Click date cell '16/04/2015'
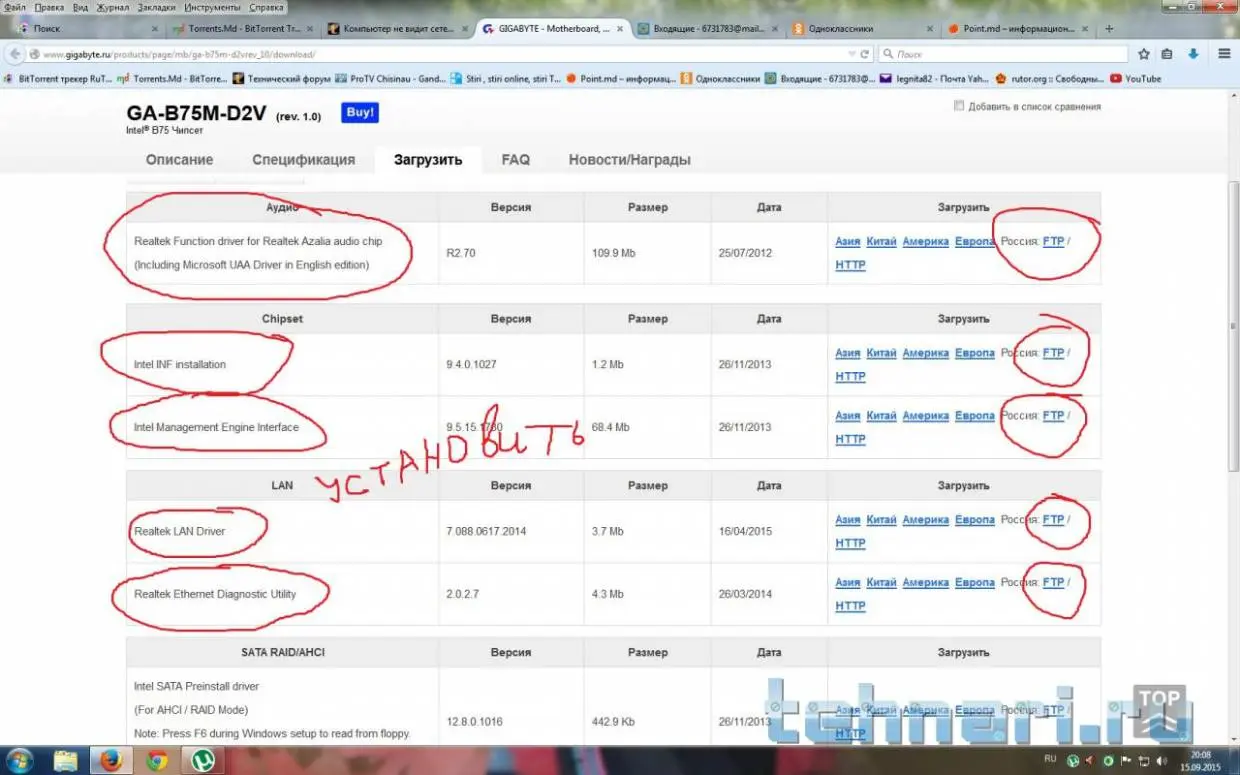 pos(744,531)
